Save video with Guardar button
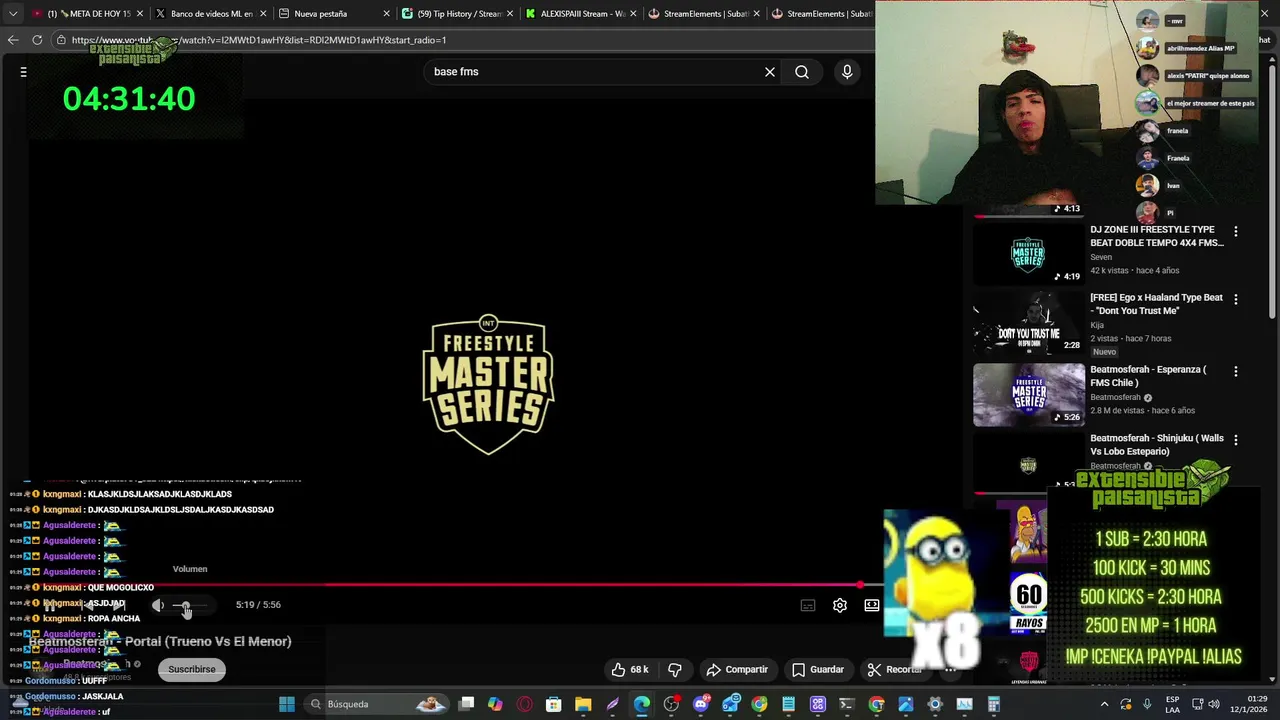This screenshot has width=1280, height=720. point(818,669)
